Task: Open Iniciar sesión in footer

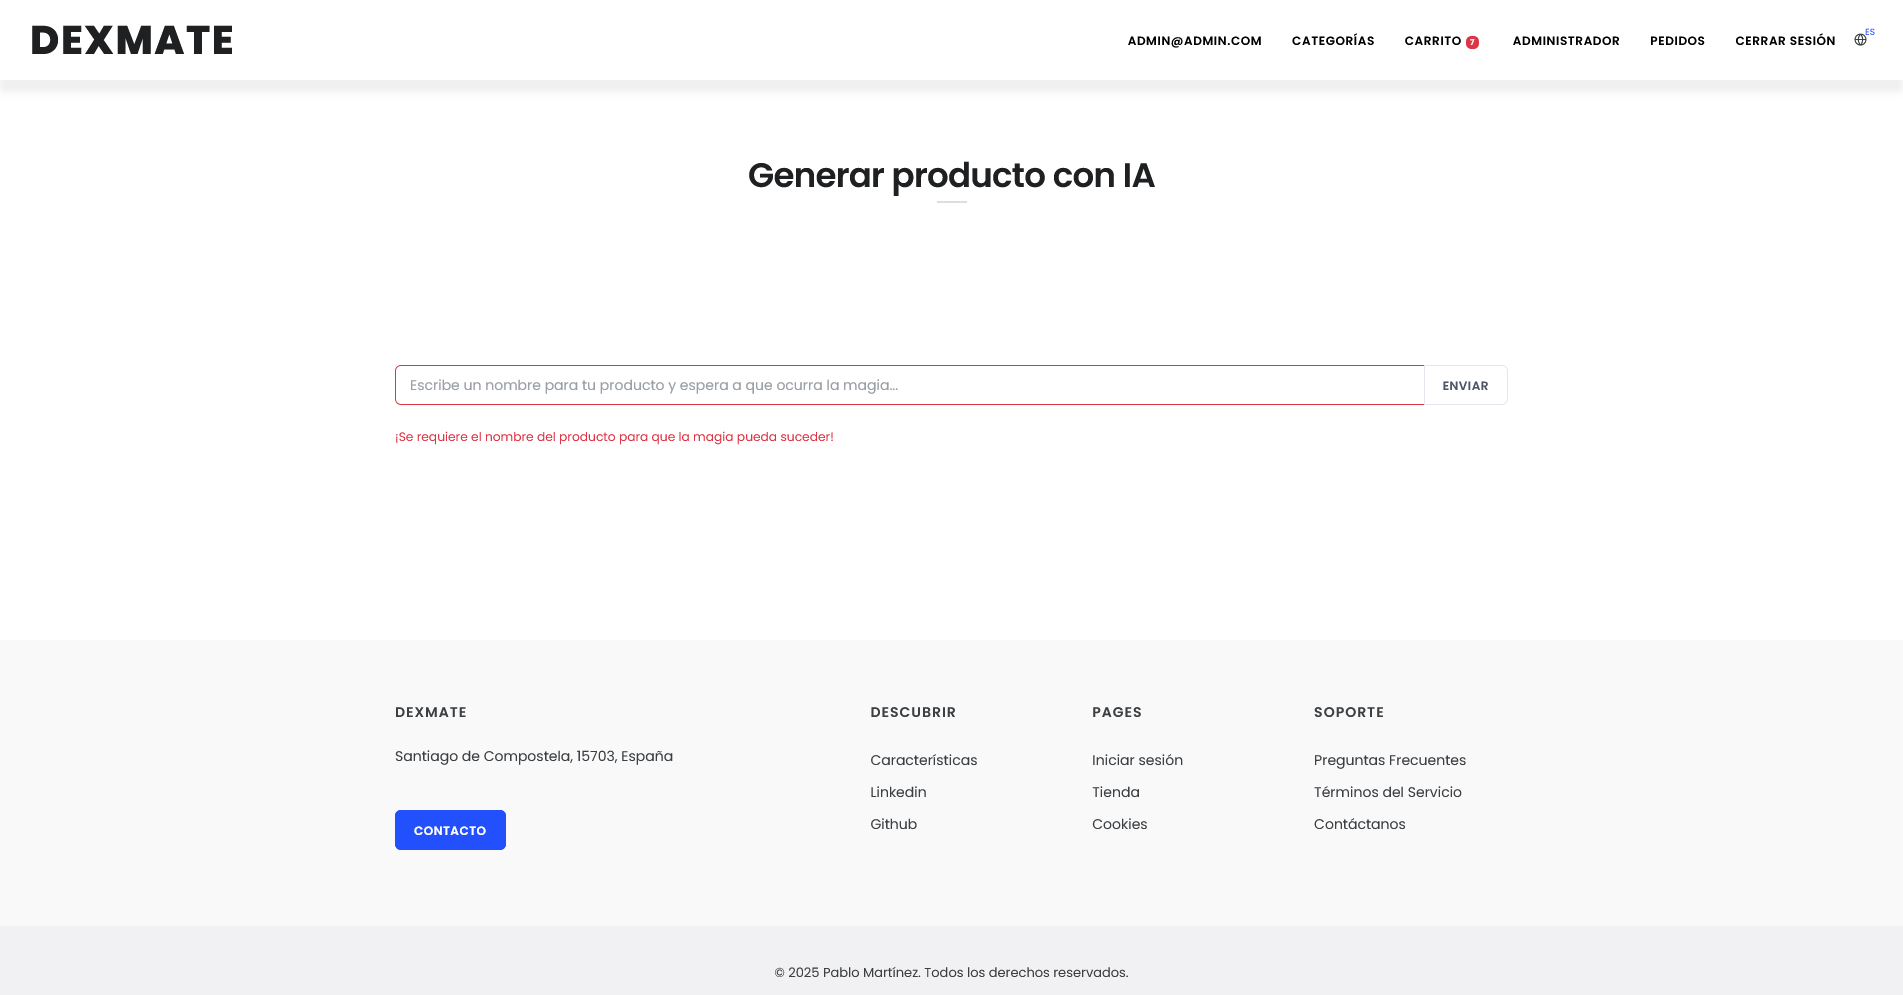Action: click(x=1137, y=760)
